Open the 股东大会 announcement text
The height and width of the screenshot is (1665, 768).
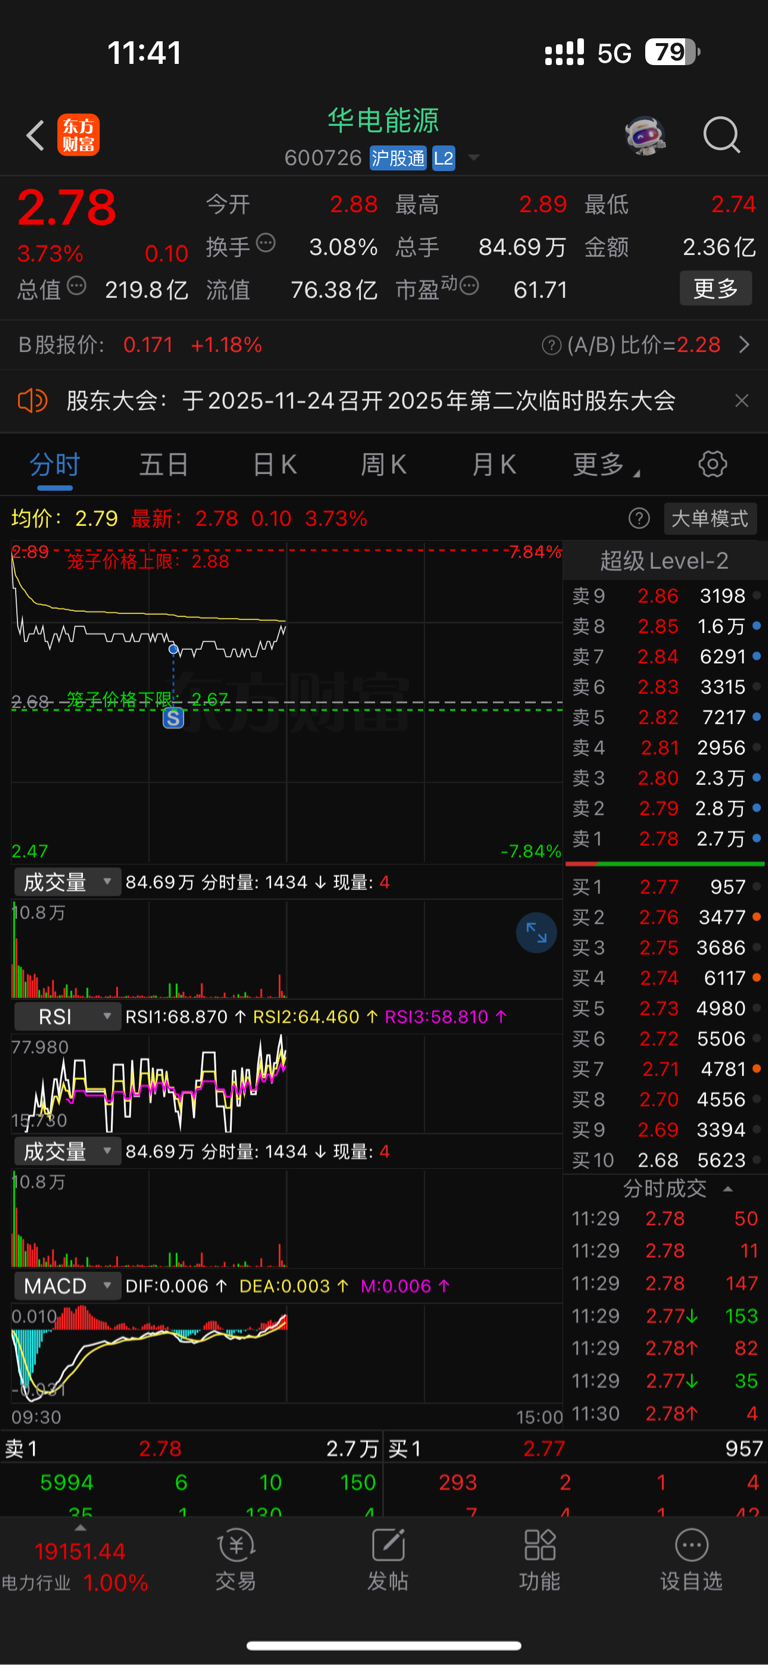pyautogui.click(x=371, y=401)
